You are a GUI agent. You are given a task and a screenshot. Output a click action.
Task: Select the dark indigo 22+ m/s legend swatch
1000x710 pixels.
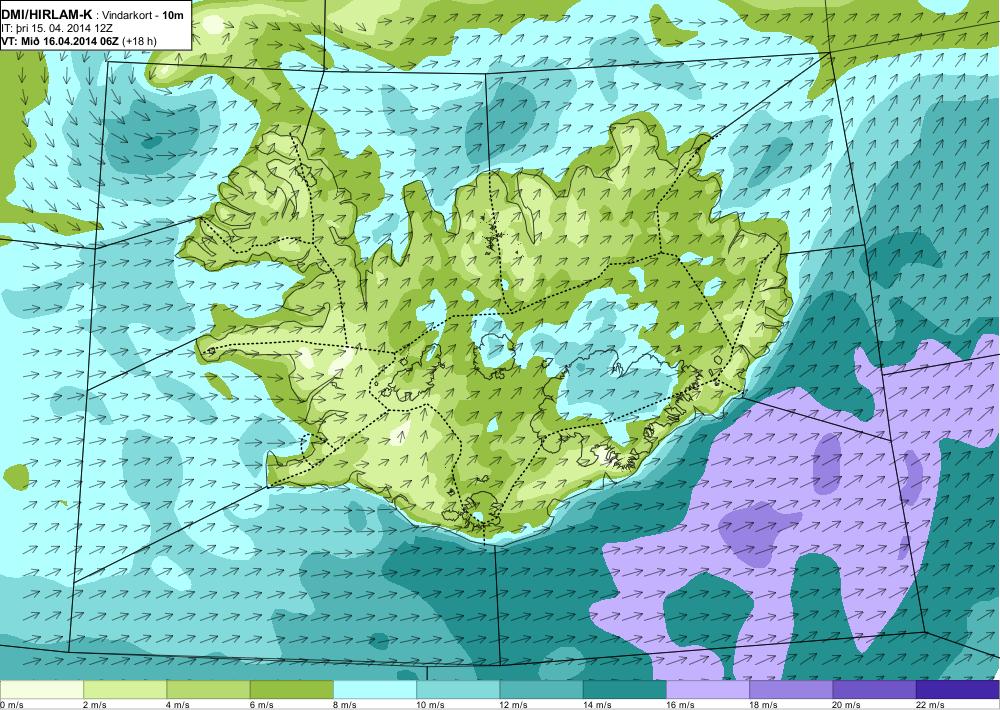[x=957, y=690]
